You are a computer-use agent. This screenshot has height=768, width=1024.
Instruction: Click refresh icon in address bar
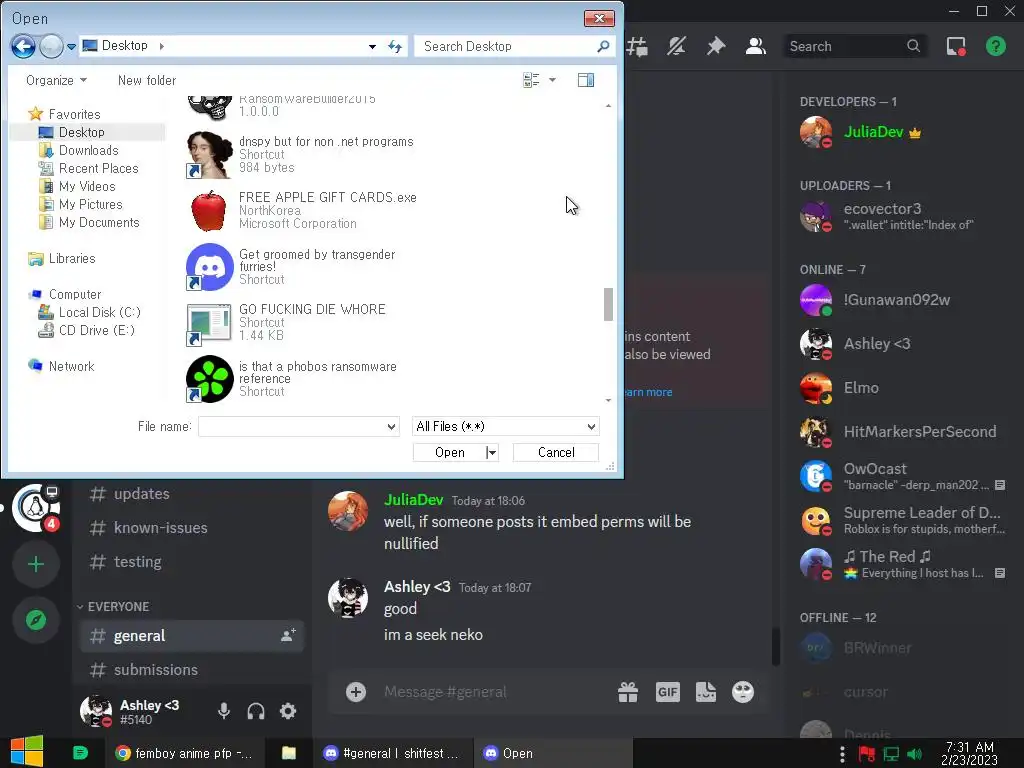pyautogui.click(x=395, y=46)
